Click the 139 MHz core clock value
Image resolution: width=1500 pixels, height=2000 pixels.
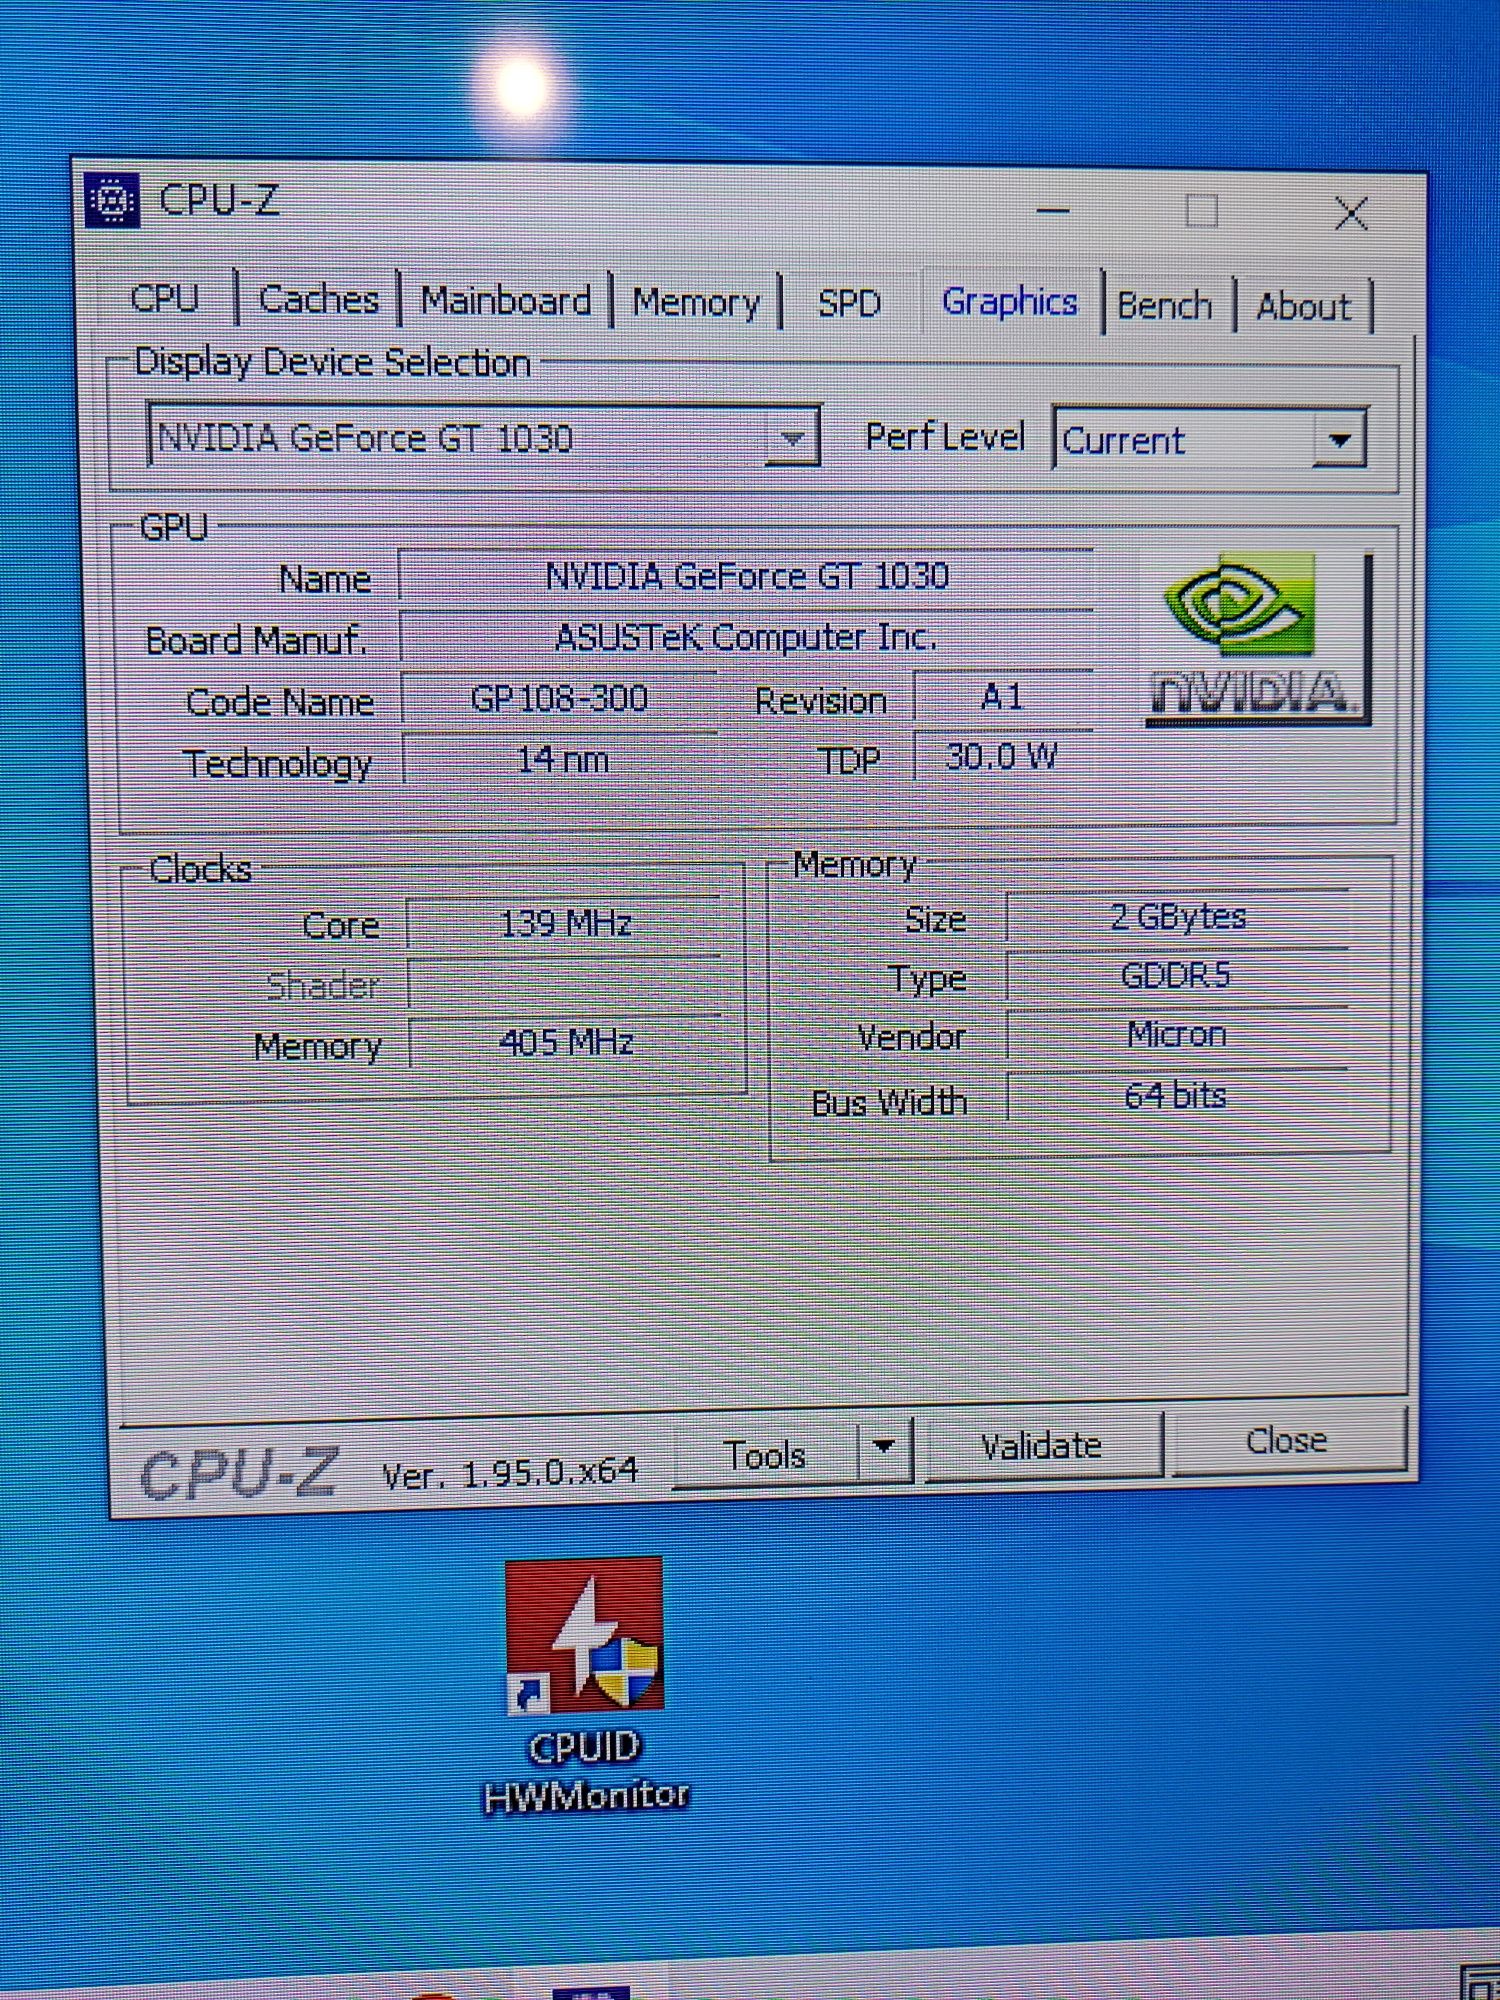[x=565, y=922]
